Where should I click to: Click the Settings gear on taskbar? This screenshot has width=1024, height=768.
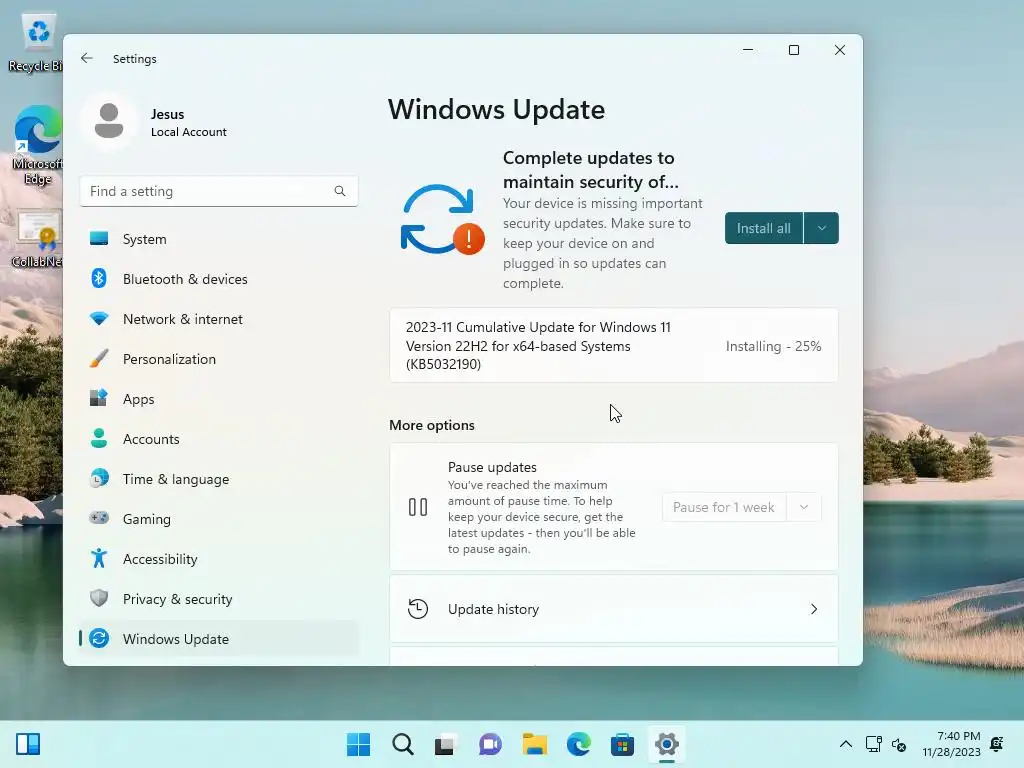coord(667,744)
